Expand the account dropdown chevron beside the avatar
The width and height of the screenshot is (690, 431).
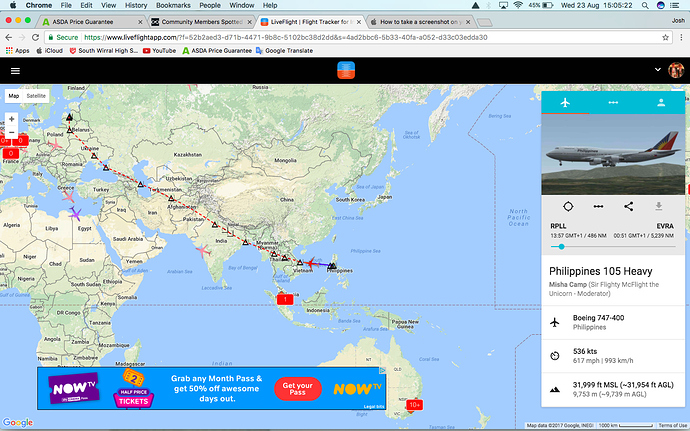pyautogui.click(x=657, y=70)
